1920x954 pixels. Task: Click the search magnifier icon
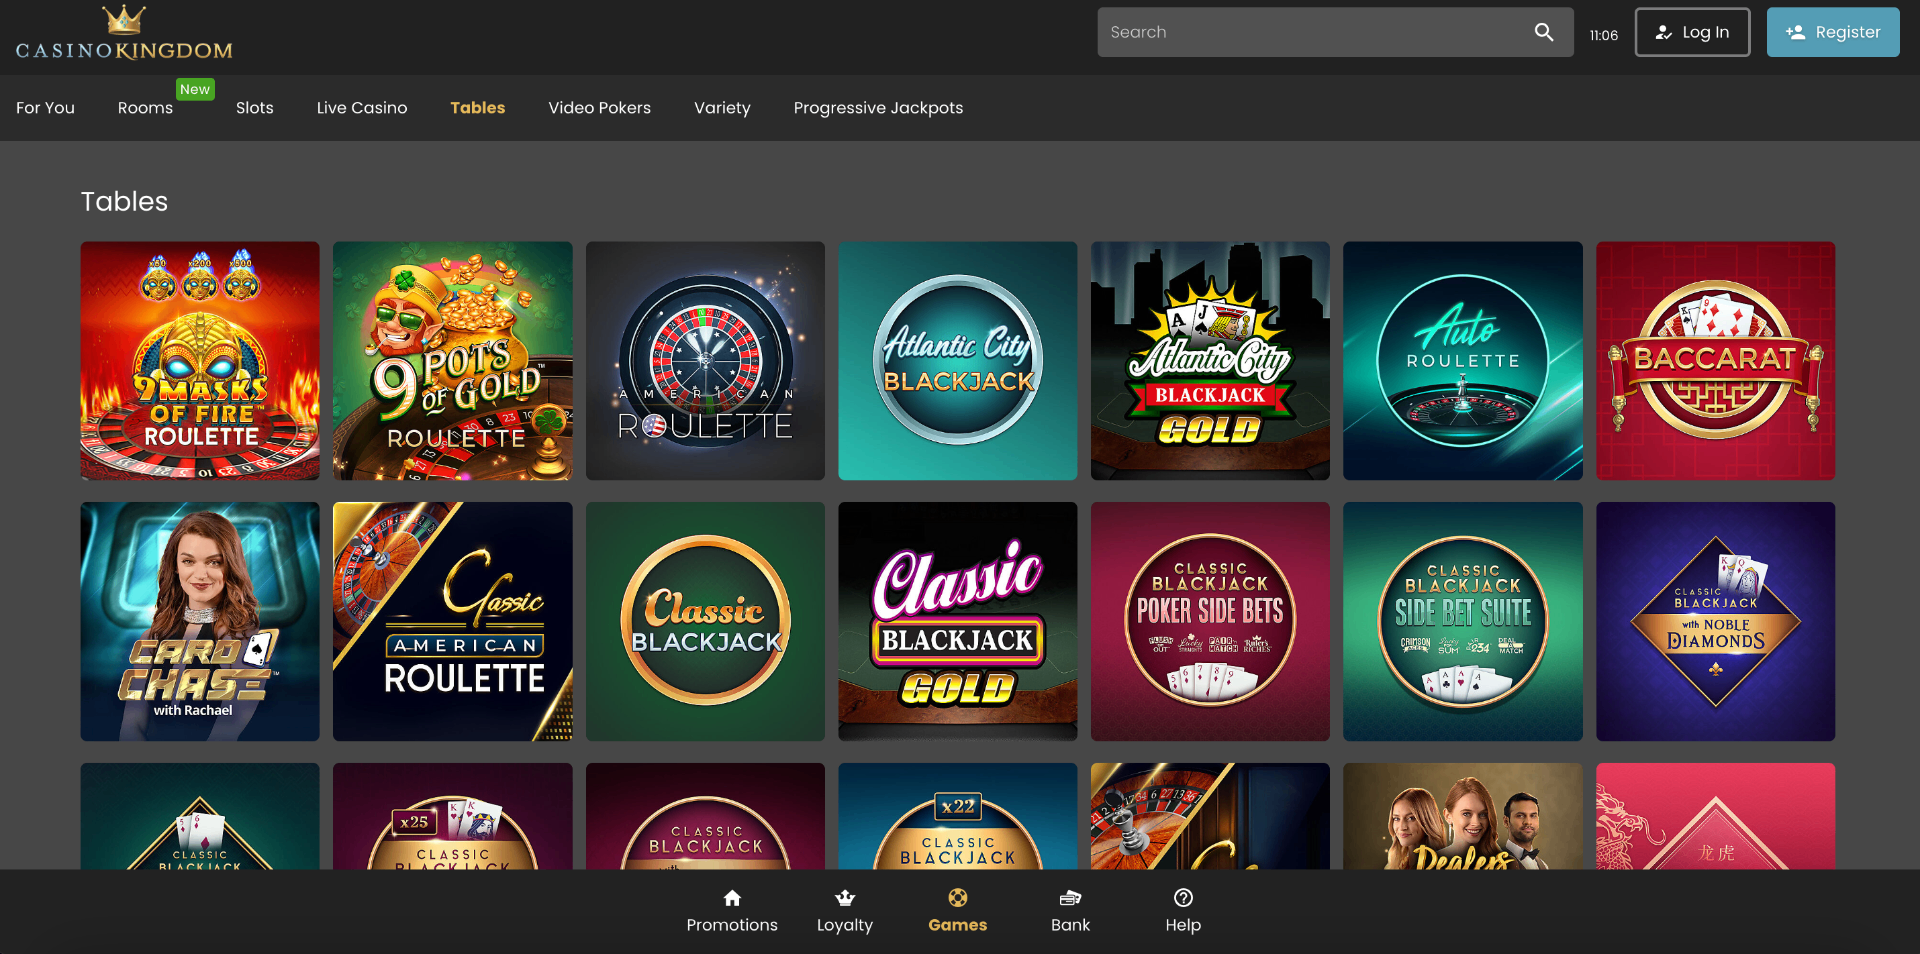click(1544, 31)
